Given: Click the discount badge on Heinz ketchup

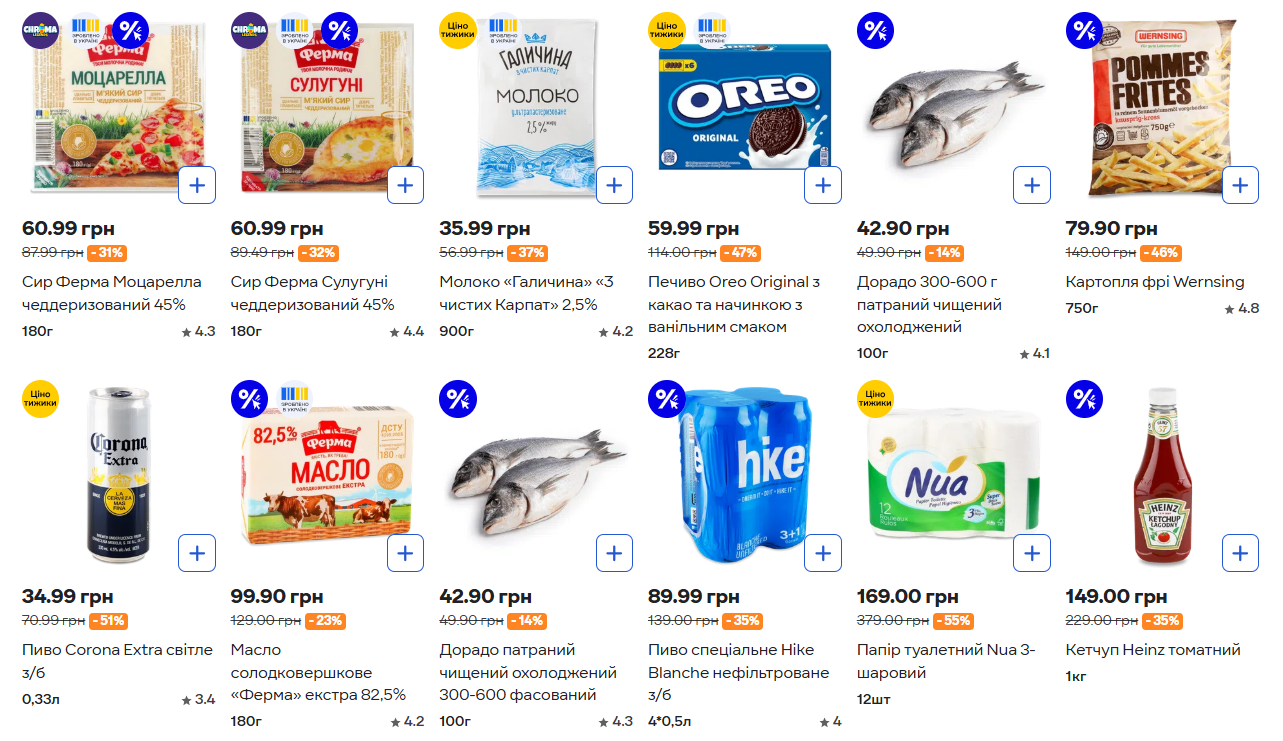Looking at the screenshot, I should (x=1085, y=400).
